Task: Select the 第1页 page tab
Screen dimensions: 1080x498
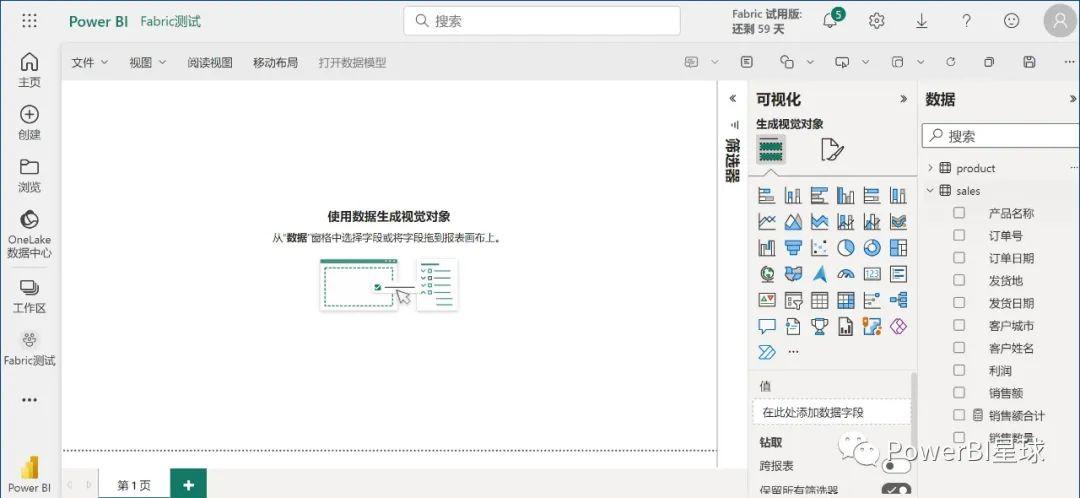Action: click(134, 485)
